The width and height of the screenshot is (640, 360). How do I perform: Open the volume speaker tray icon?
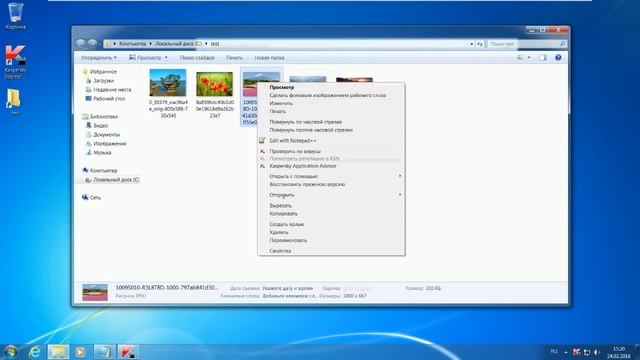(x=597, y=352)
